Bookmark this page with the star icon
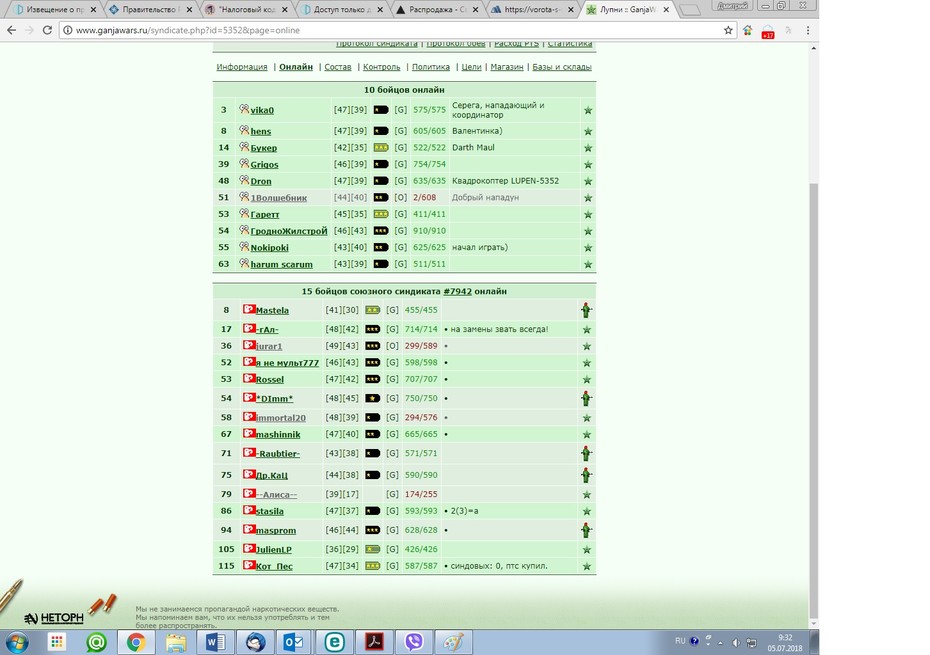The width and height of the screenshot is (930, 655). coord(728,30)
